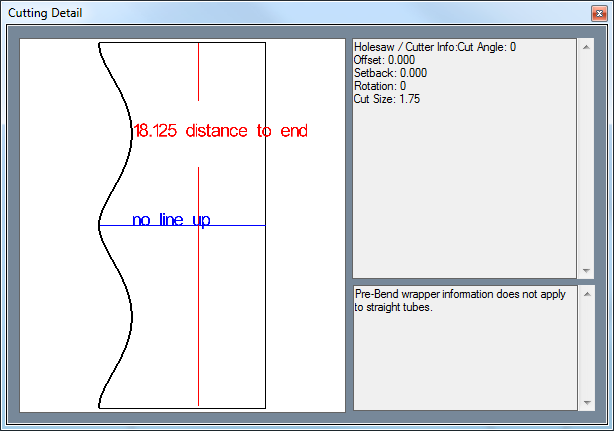Click the Pre-Bend wrapper information text
Image resolution: width=614 pixels, height=431 pixels.
(x=460, y=300)
